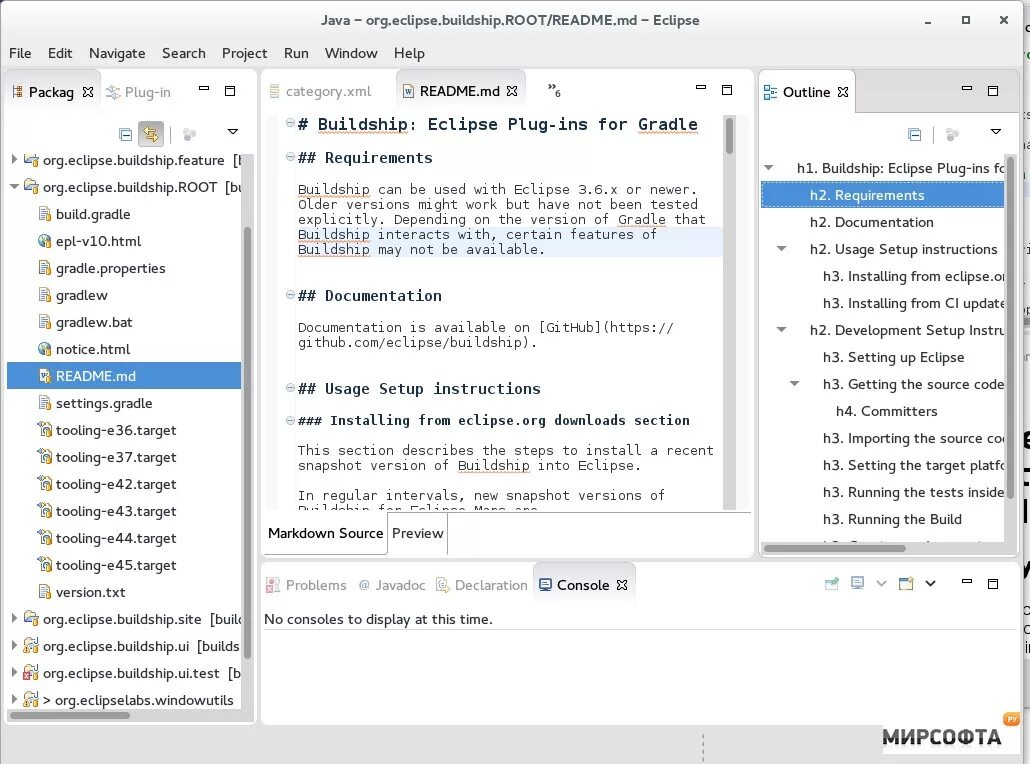This screenshot has width=1030, height=764.
Task: Open the Declaration view tab
Action: [x=482, y=585]
